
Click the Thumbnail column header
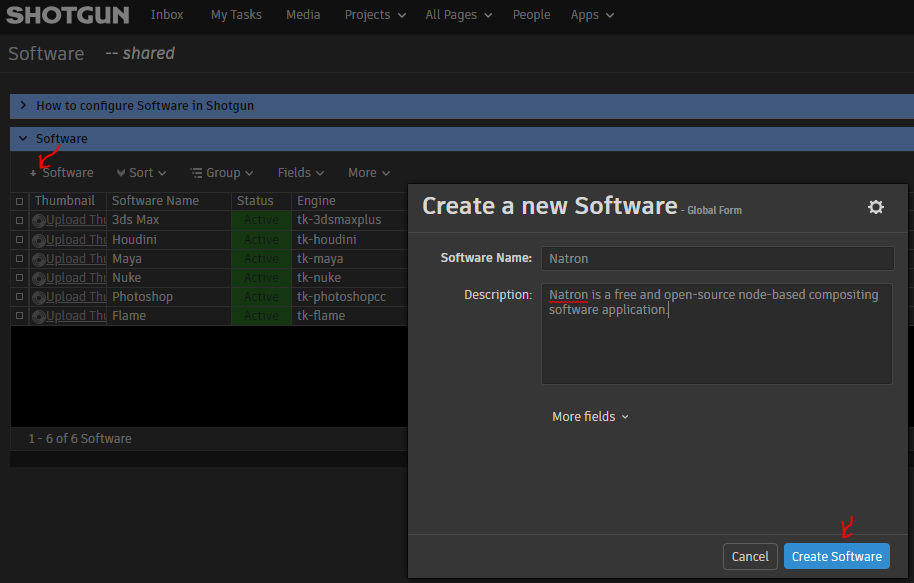click(68, 201)
